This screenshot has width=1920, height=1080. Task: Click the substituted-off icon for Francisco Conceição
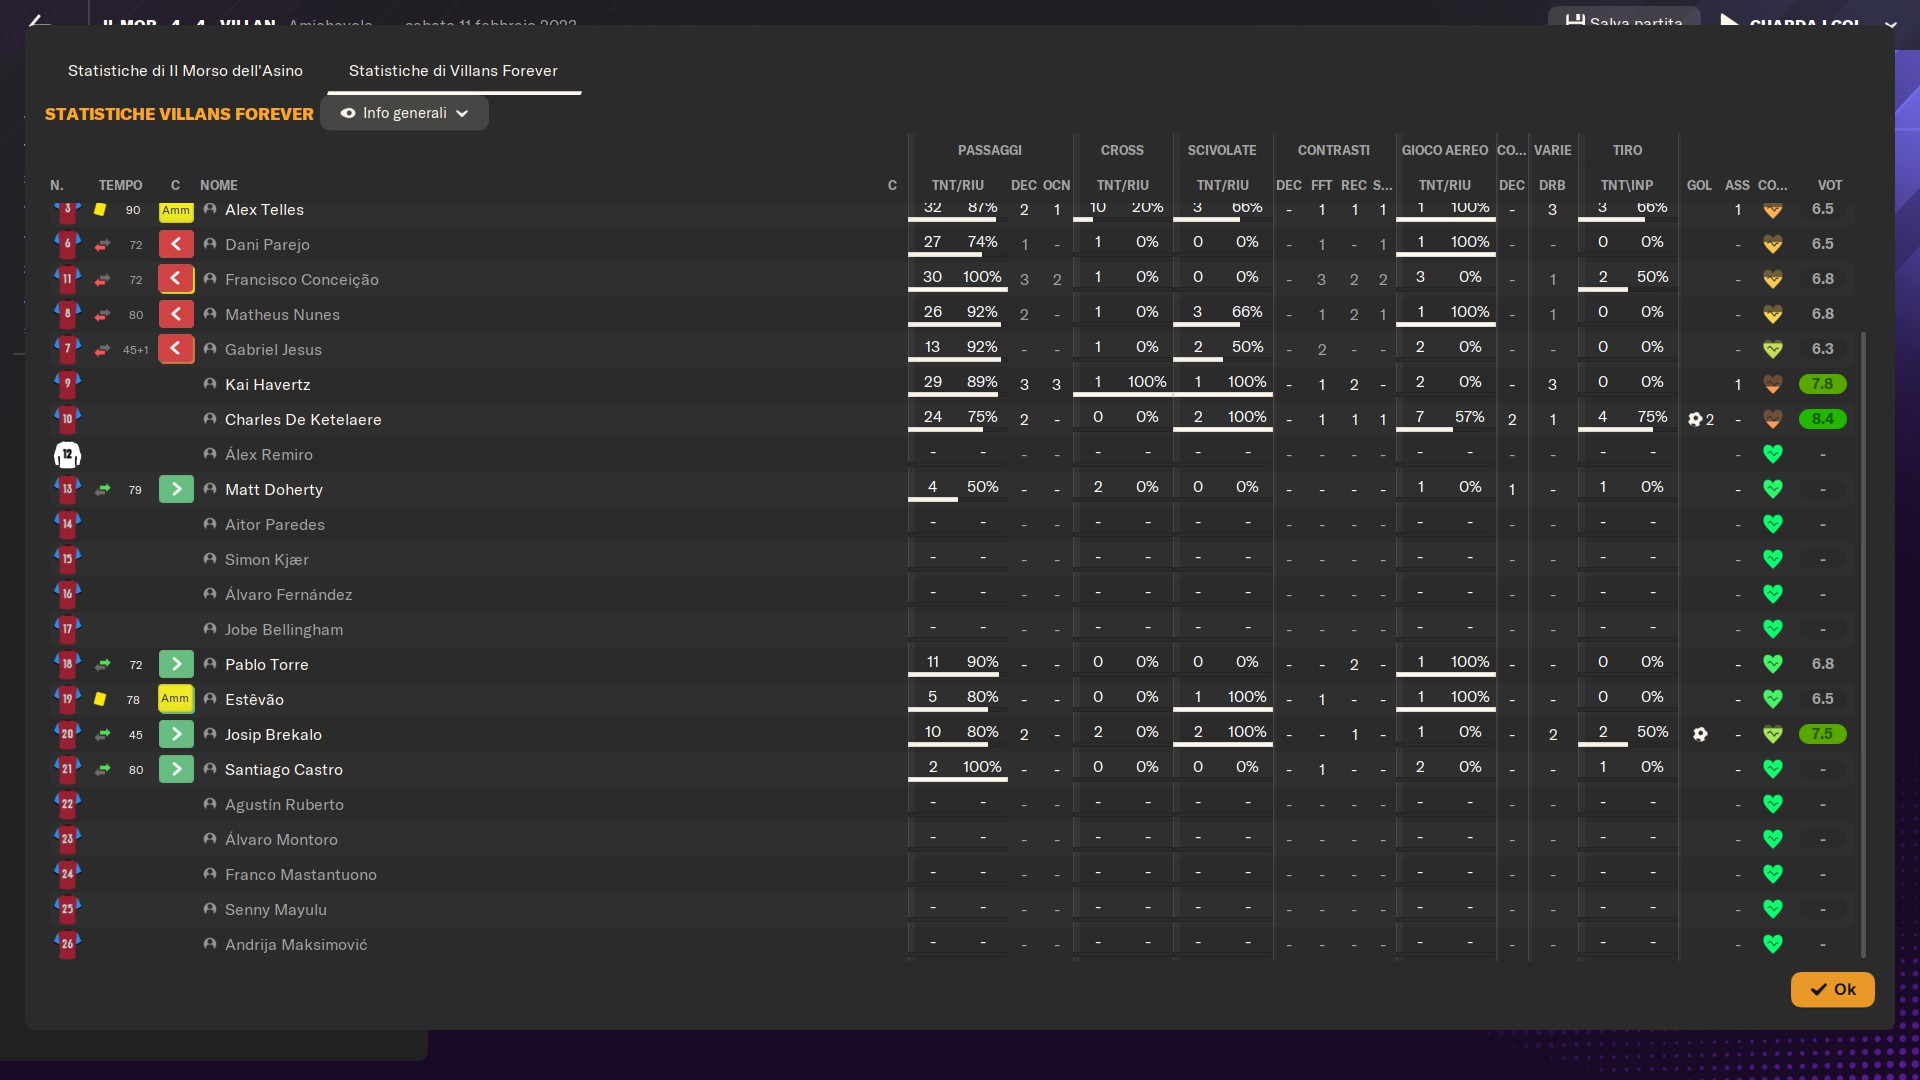point(176,279)
